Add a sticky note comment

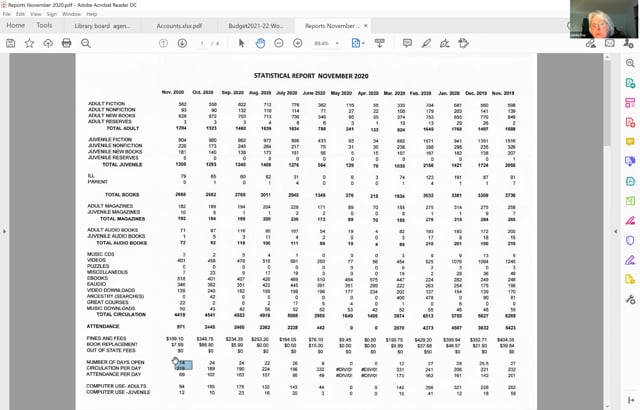coord(407,43)
